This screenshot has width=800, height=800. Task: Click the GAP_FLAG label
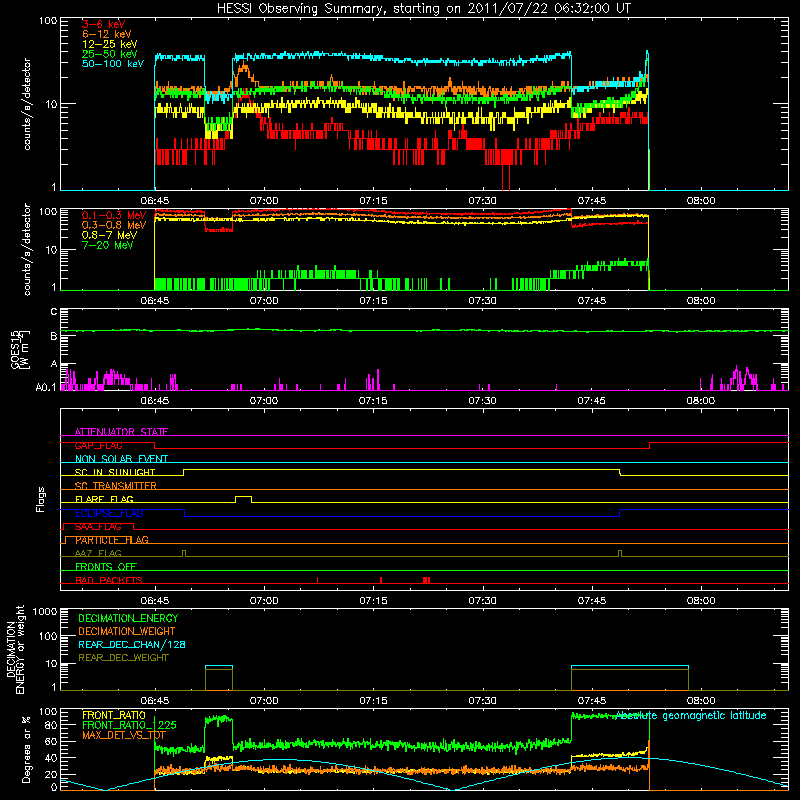click(x=98, y=445)
